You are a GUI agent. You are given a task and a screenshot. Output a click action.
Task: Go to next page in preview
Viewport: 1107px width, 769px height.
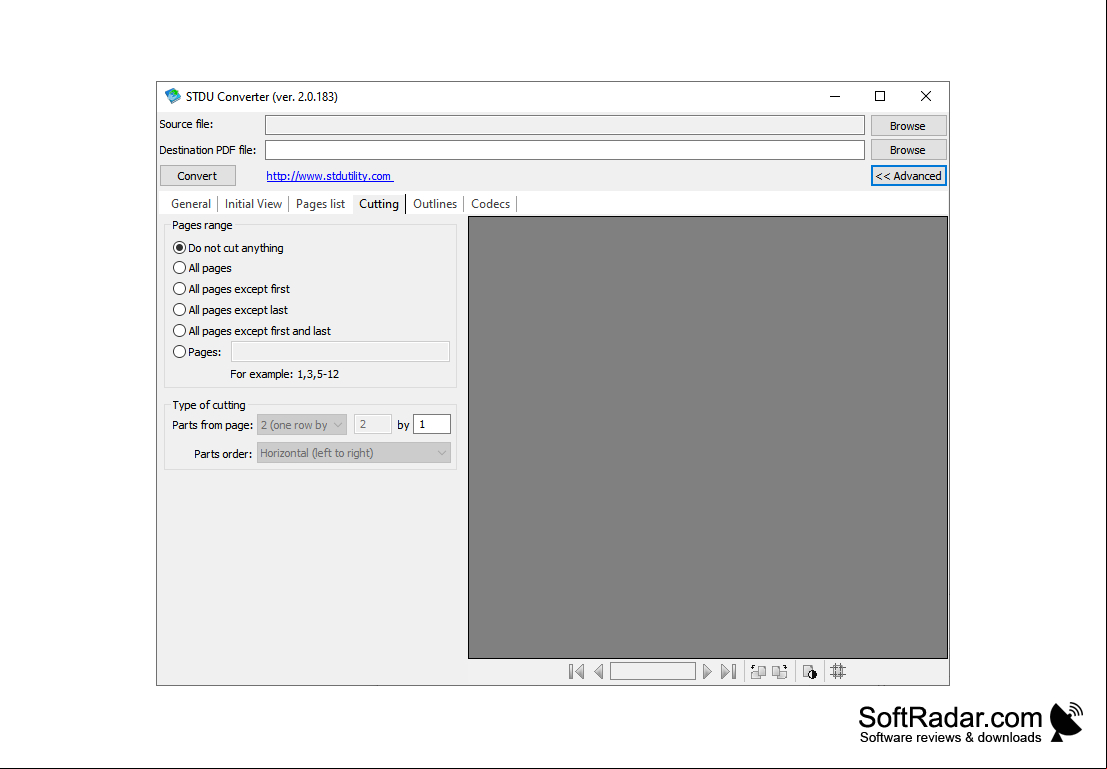[707, 672]
